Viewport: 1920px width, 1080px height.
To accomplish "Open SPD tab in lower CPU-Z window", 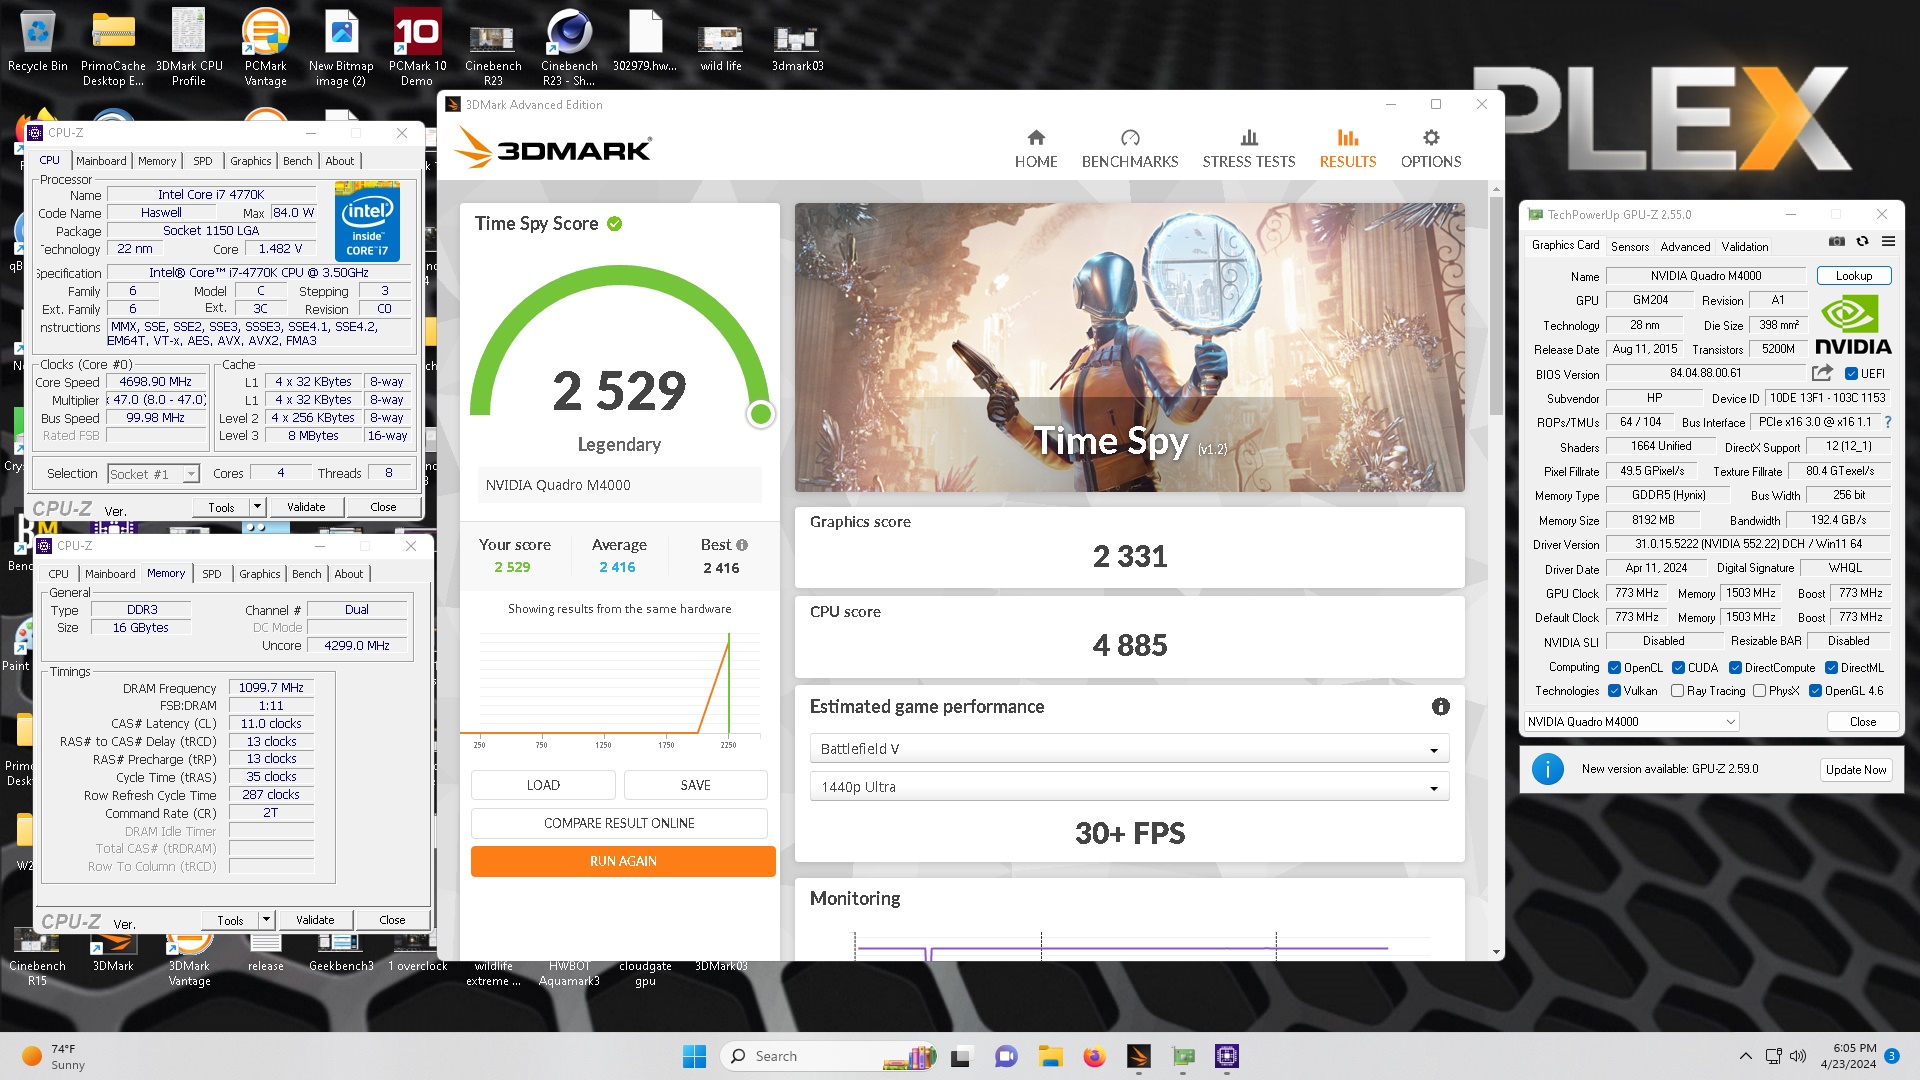I will [x=212, y=574].
